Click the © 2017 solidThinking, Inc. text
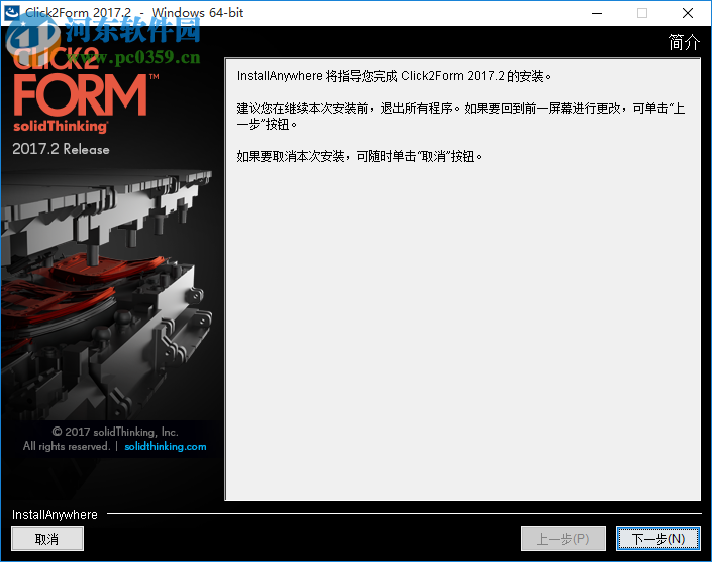The image size is (712, 562). pyautogui.click(x=115, y=432)
